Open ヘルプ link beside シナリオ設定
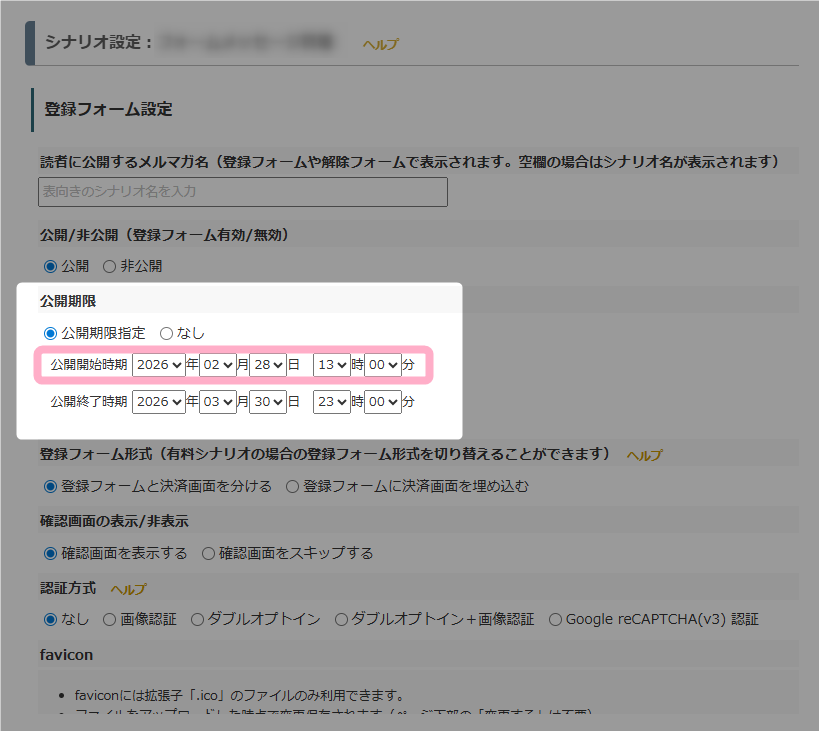 click(x=380, y=44)
